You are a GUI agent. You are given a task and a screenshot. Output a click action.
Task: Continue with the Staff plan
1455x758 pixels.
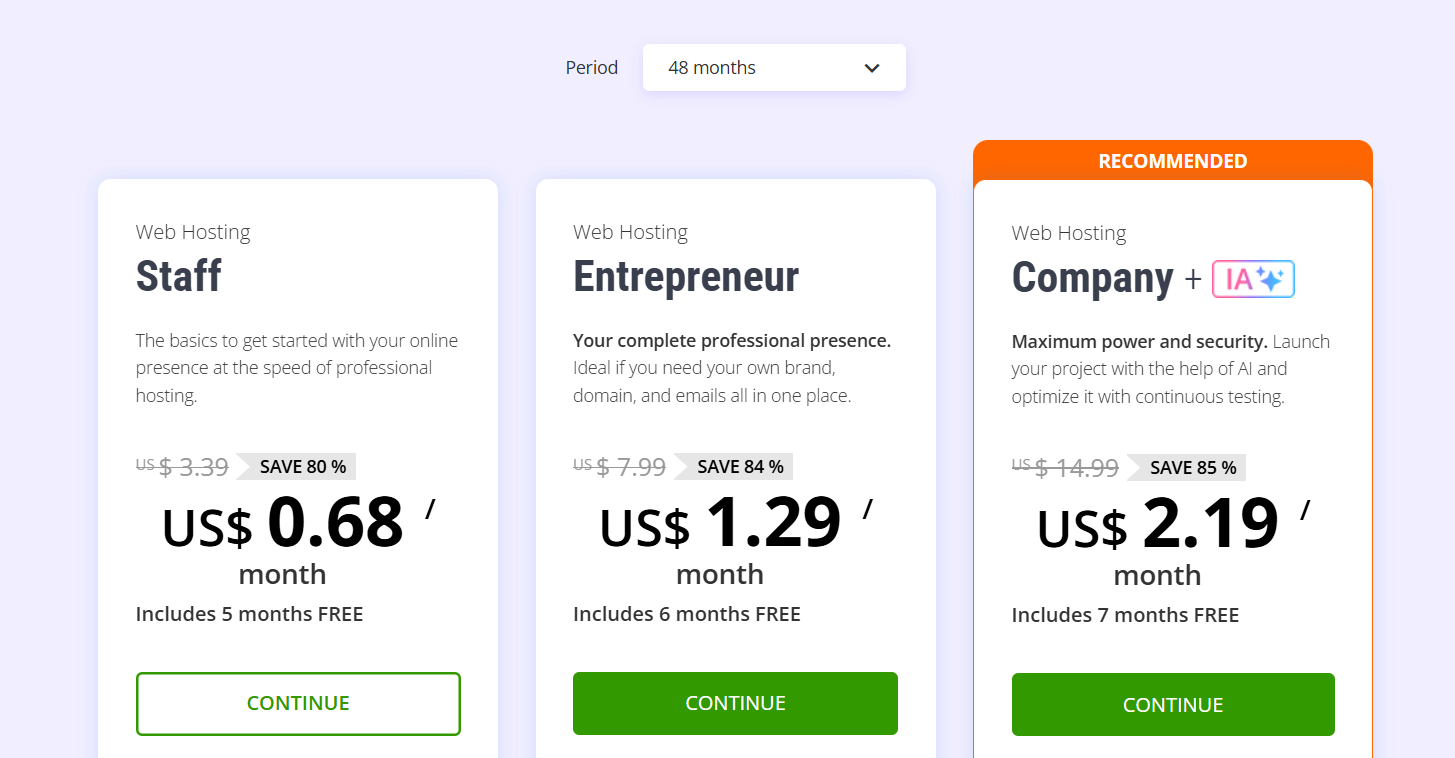pyautogui.click(x=298, y=703)
